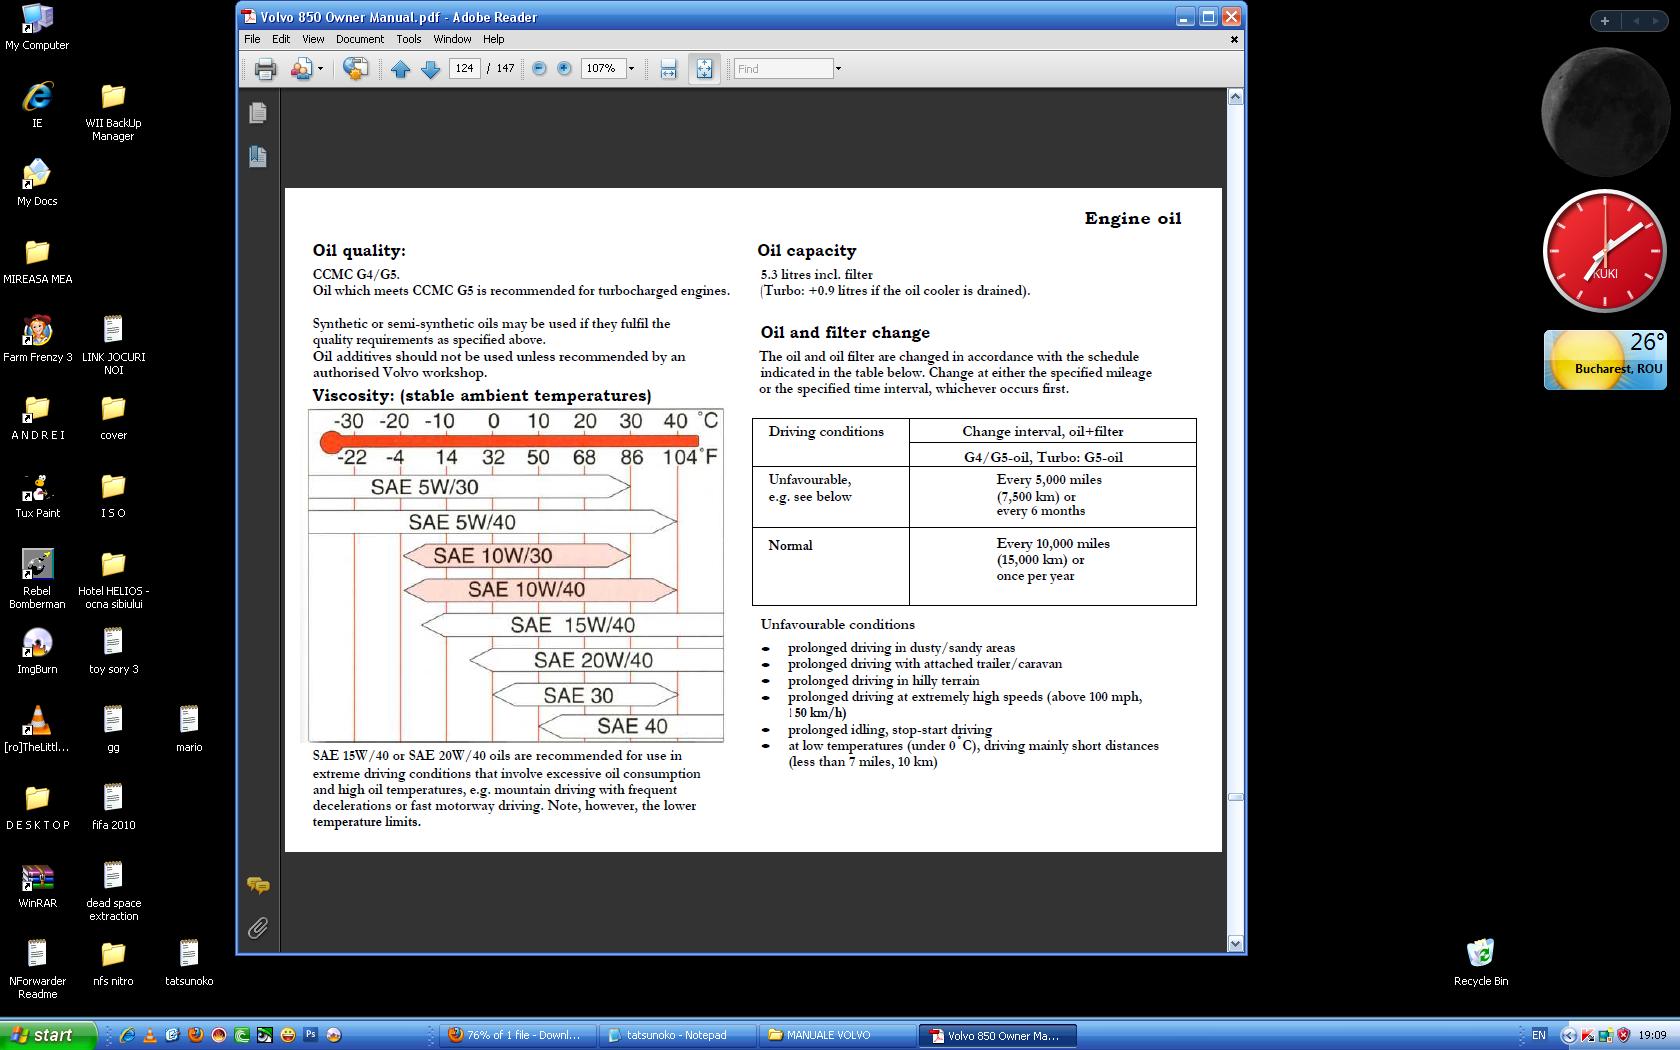Click the Photoshop quick launch icon
This screenshot has height=1050, width=1680.
point(311,1035)
